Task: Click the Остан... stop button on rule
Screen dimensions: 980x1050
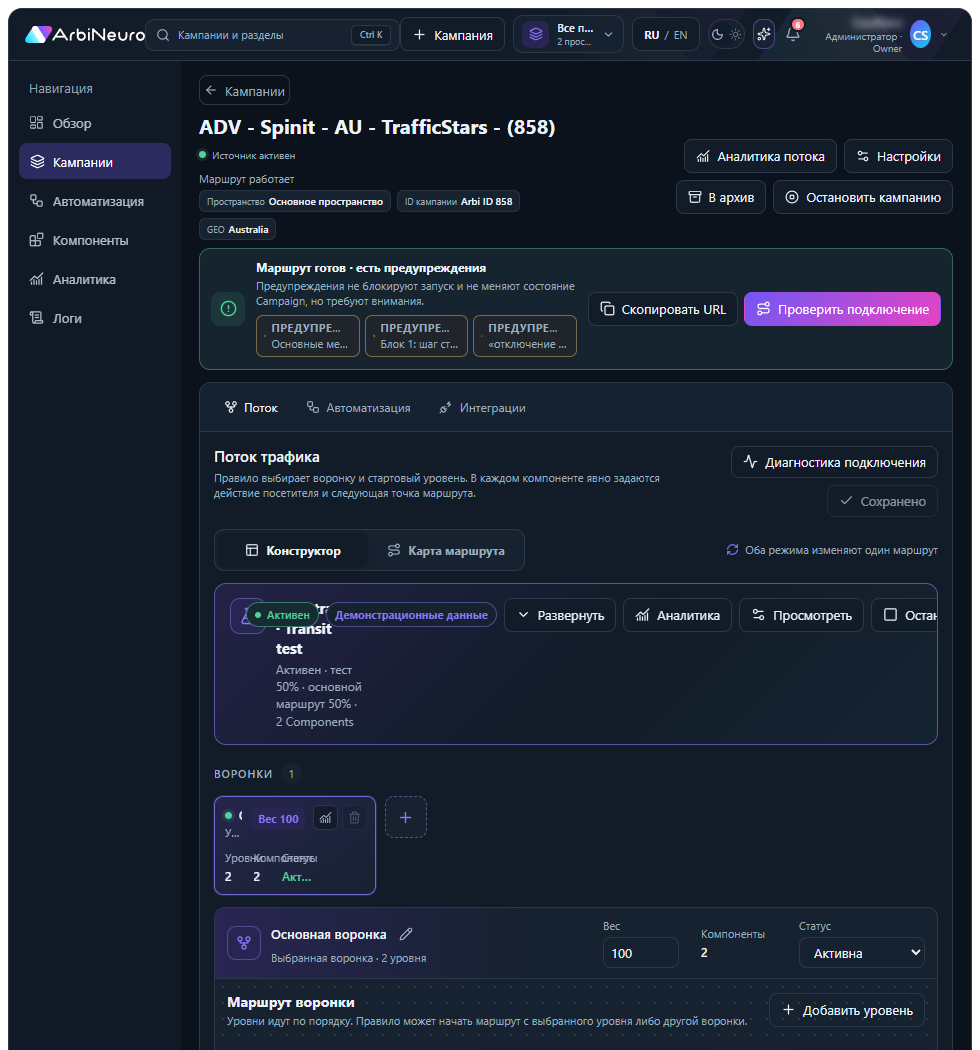Action: 904,615
